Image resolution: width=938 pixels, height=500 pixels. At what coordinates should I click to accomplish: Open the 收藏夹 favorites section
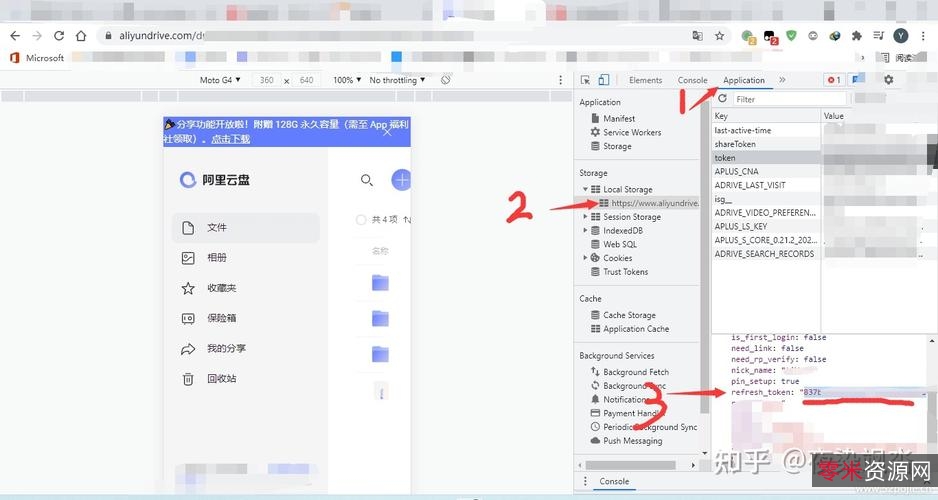(x=246, y=288)
